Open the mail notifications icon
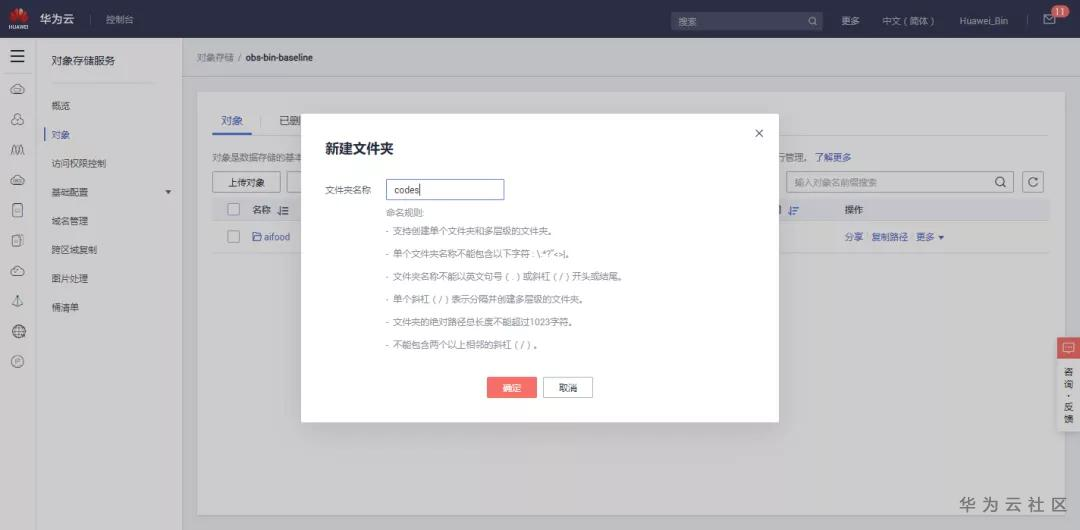The image size is (1080, 530). click(x=1050, y=19)
